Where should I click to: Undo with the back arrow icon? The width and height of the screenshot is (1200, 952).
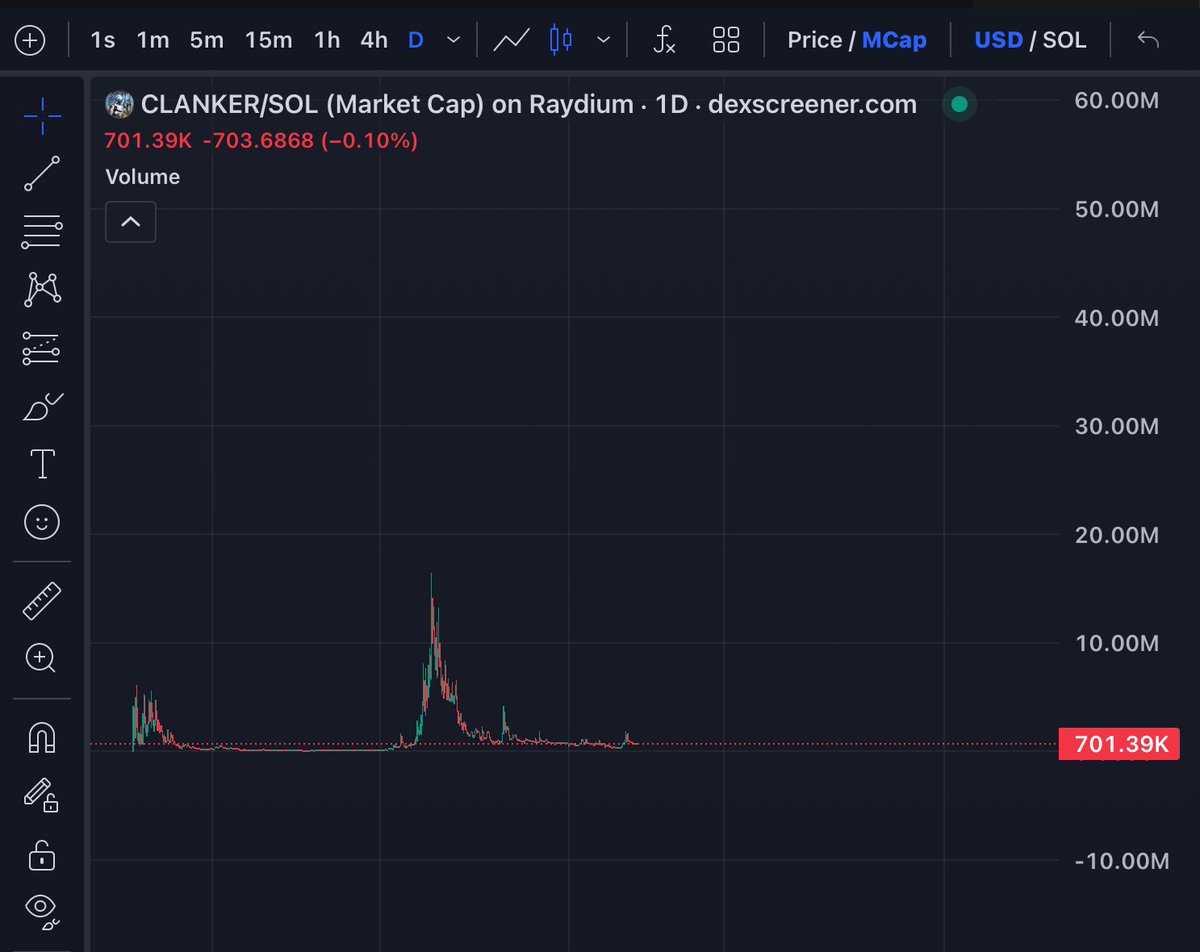coord(1148,41)
